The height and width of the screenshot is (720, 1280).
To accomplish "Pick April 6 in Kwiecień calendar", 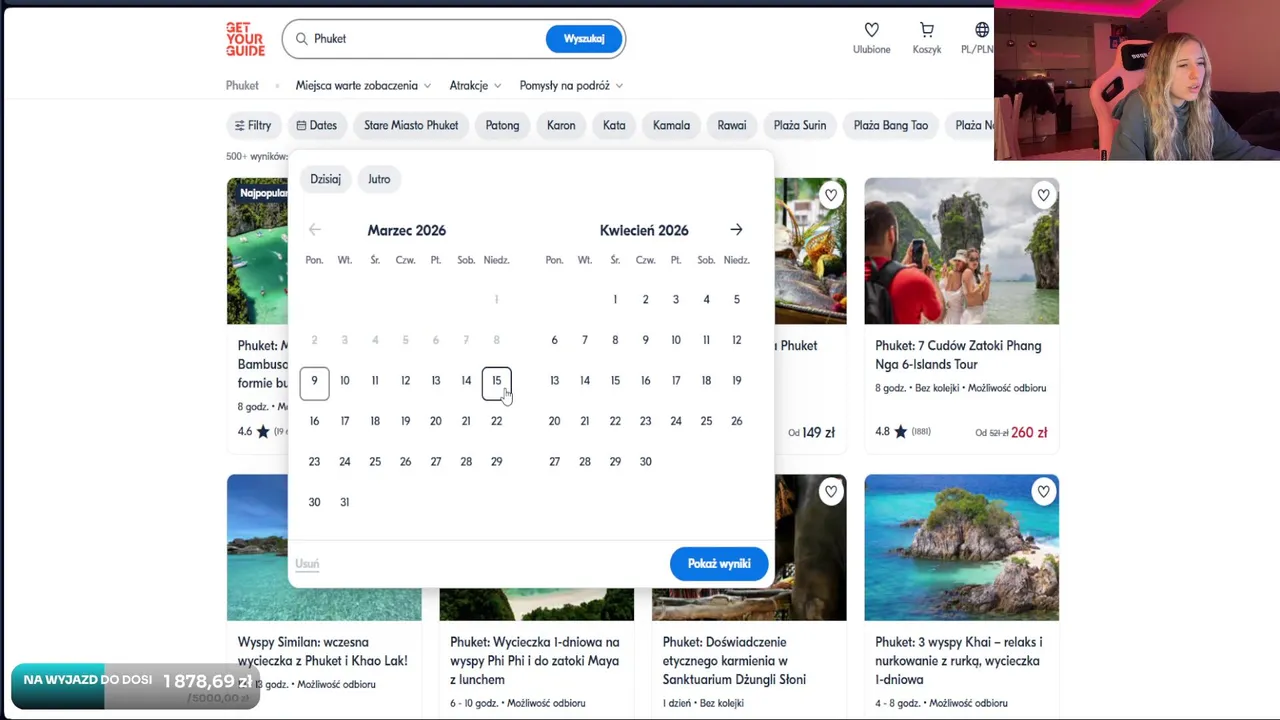I will point(554,340).
